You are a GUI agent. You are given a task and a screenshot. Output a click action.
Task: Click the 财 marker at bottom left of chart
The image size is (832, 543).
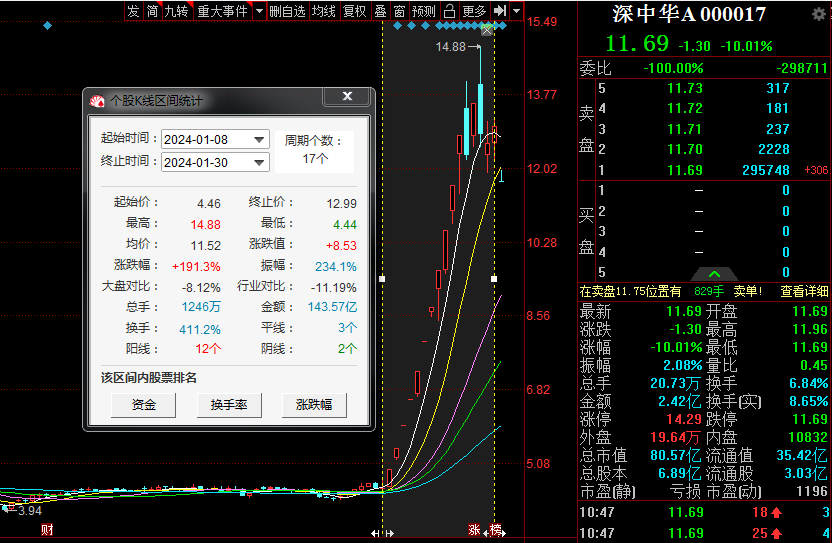coord(47,530)
